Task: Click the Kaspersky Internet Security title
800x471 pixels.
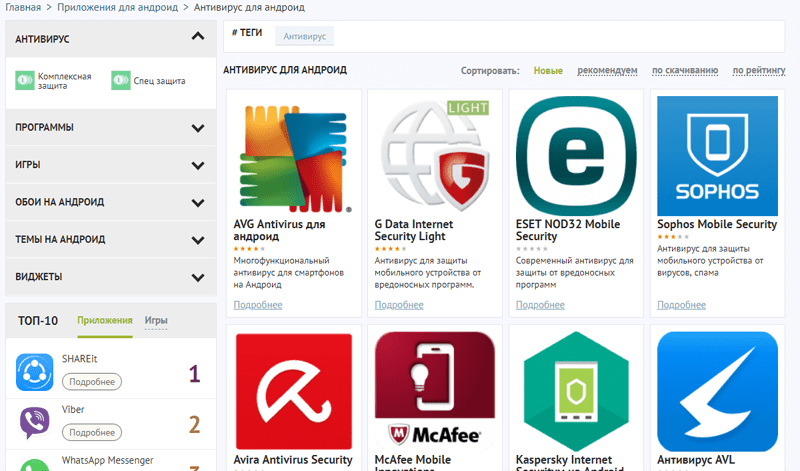Action: point(569,463)
